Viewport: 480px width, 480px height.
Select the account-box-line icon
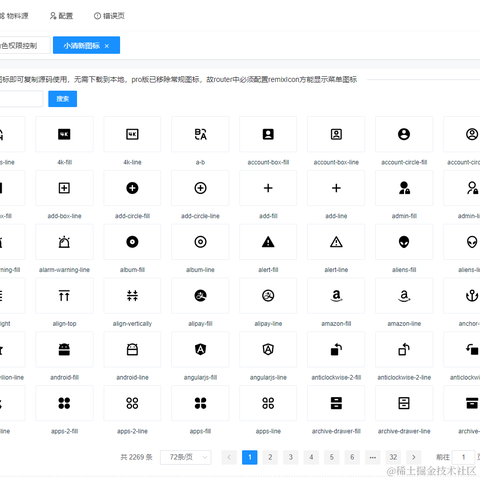click(336, 134)
